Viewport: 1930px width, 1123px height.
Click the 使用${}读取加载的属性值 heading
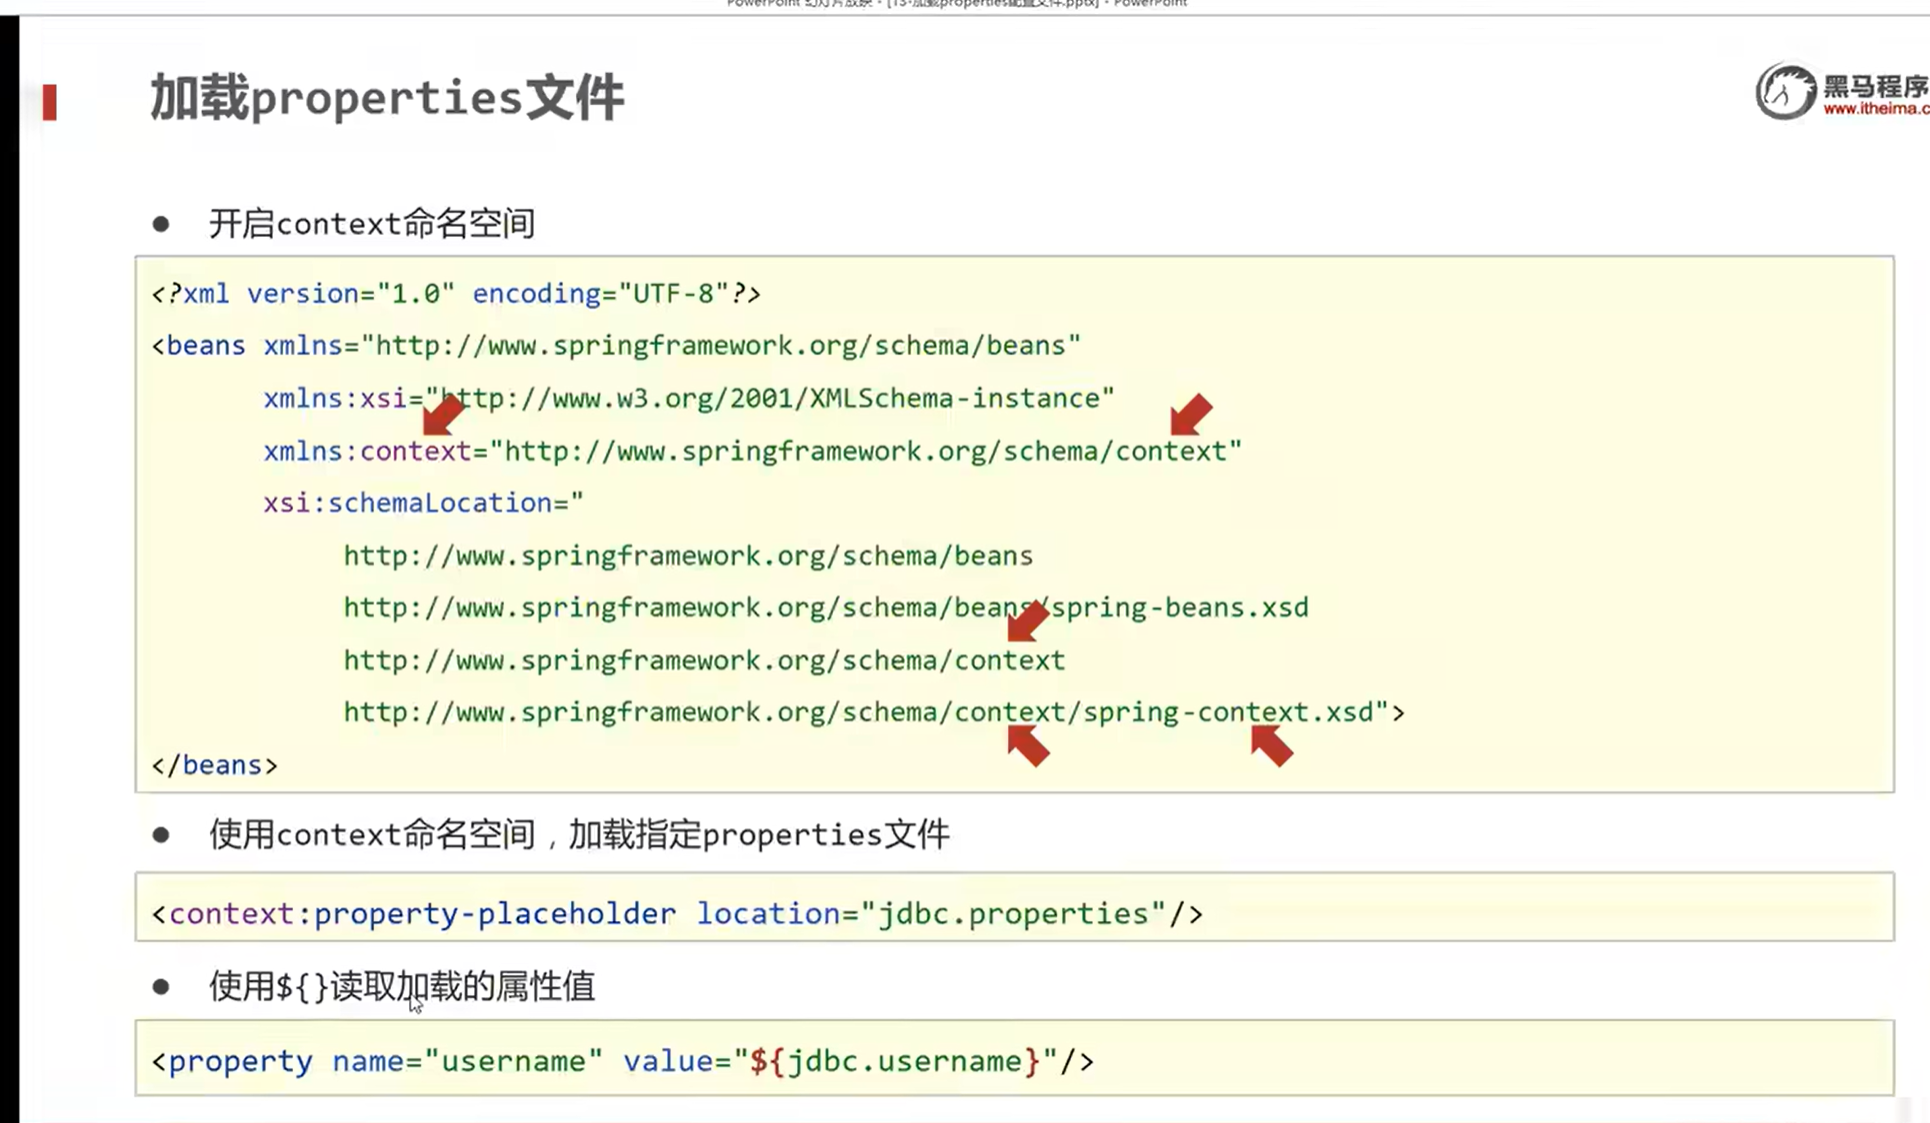pyautogui.click(x=402, y=987)
